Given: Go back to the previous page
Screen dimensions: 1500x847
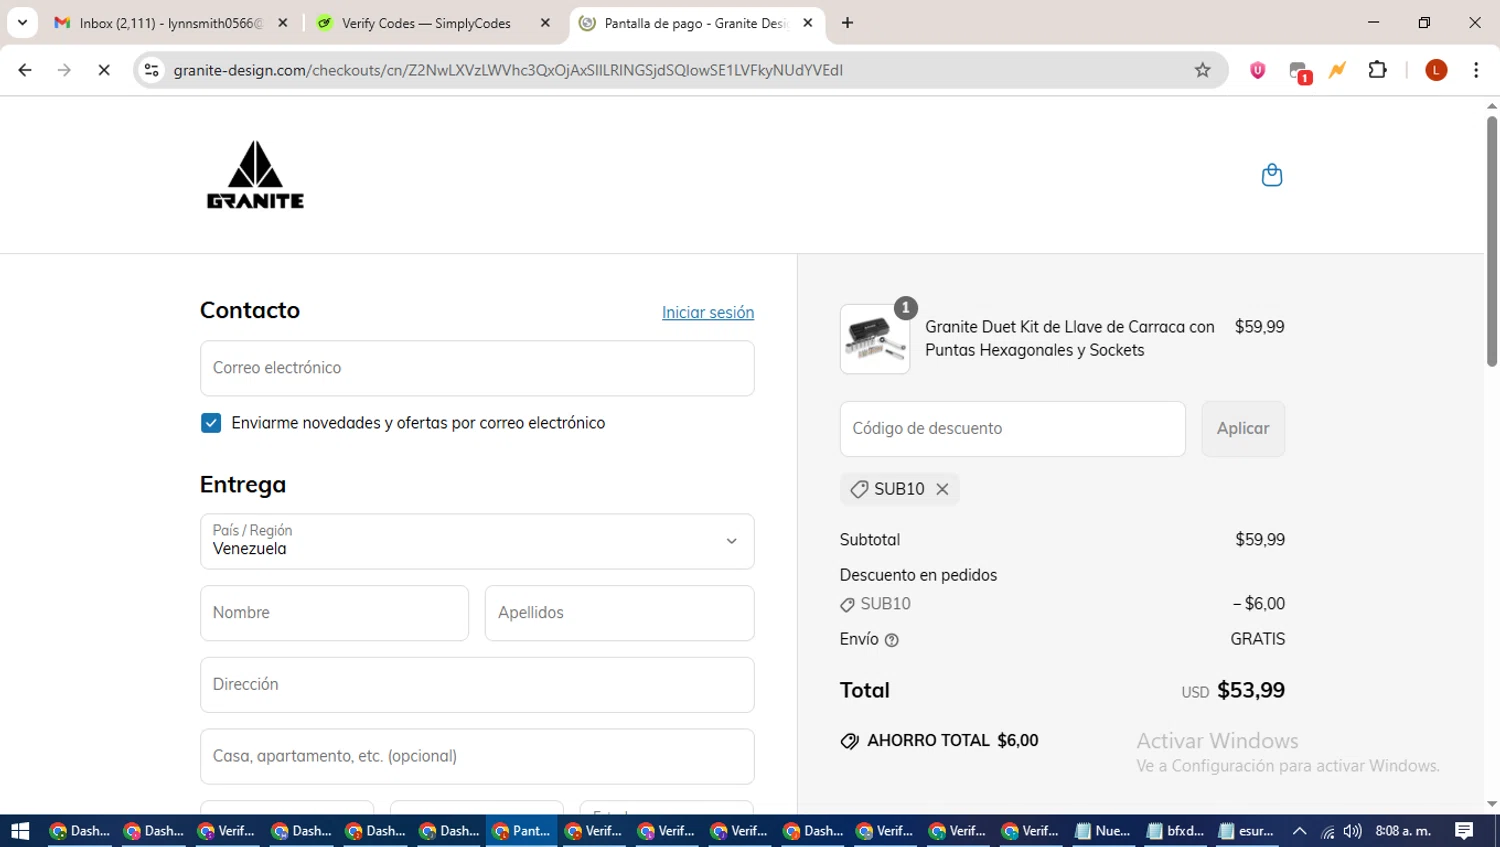Looking at the screenshot, I should [x=25, y=70].
